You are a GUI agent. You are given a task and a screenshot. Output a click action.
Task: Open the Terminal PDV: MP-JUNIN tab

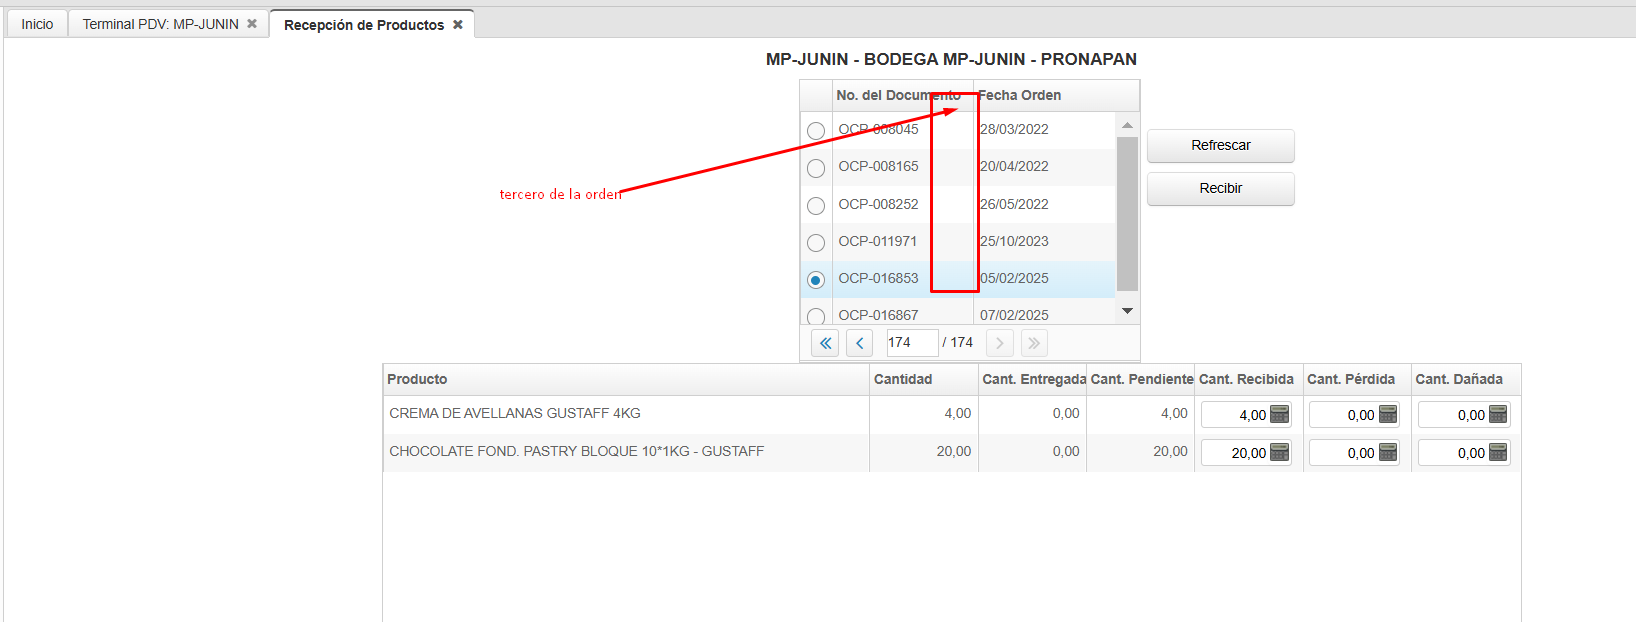[160, 24]
